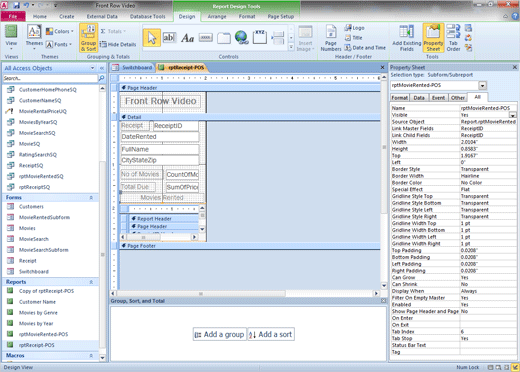The image size is (520, 372).
Task: Select the MovieRentalPriceUQ query
Action: 43,111
